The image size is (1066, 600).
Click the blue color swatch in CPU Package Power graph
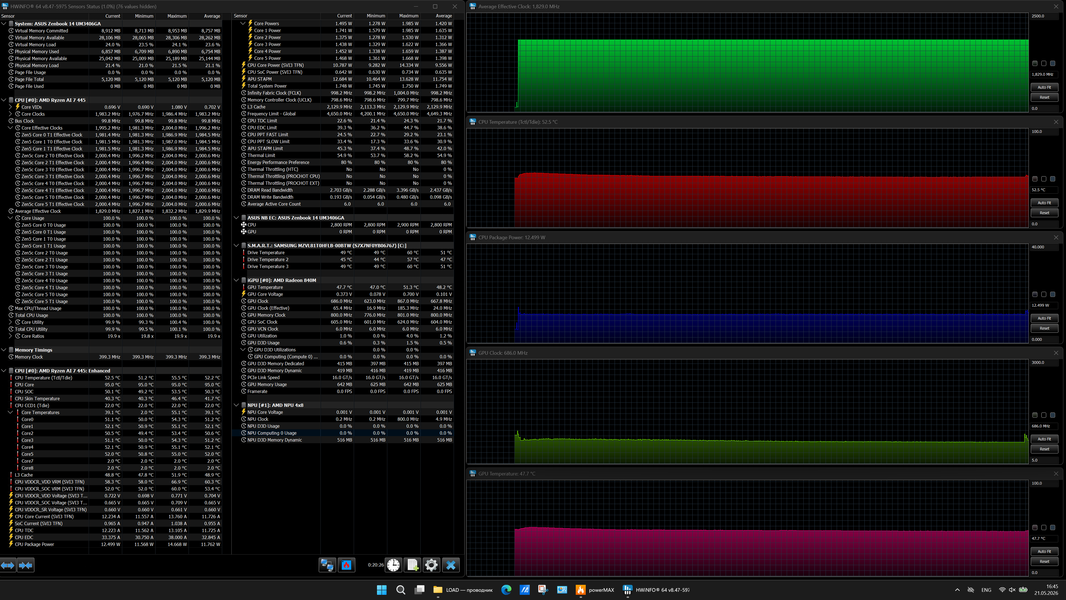point(1052,294)
